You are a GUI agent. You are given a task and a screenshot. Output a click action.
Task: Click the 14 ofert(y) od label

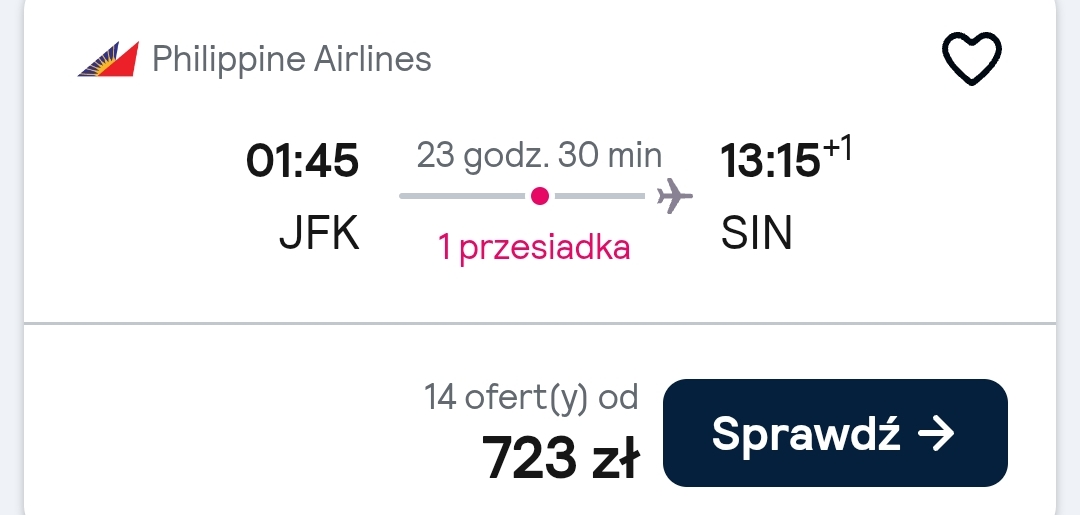531,398
